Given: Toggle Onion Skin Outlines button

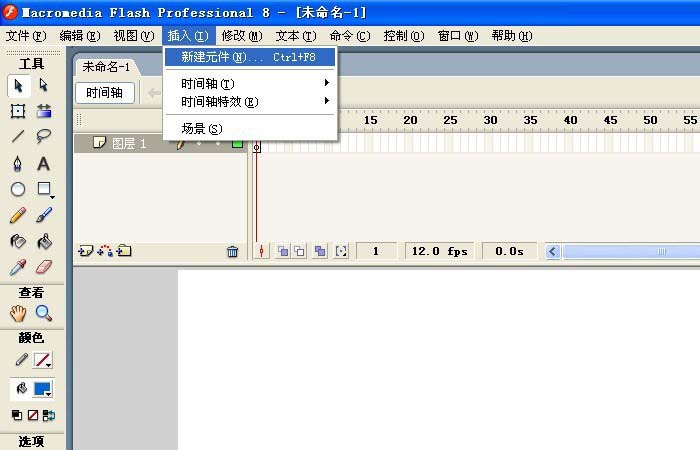Looking at the screenshot, I should pyautogui.click(x=300, y=251).
